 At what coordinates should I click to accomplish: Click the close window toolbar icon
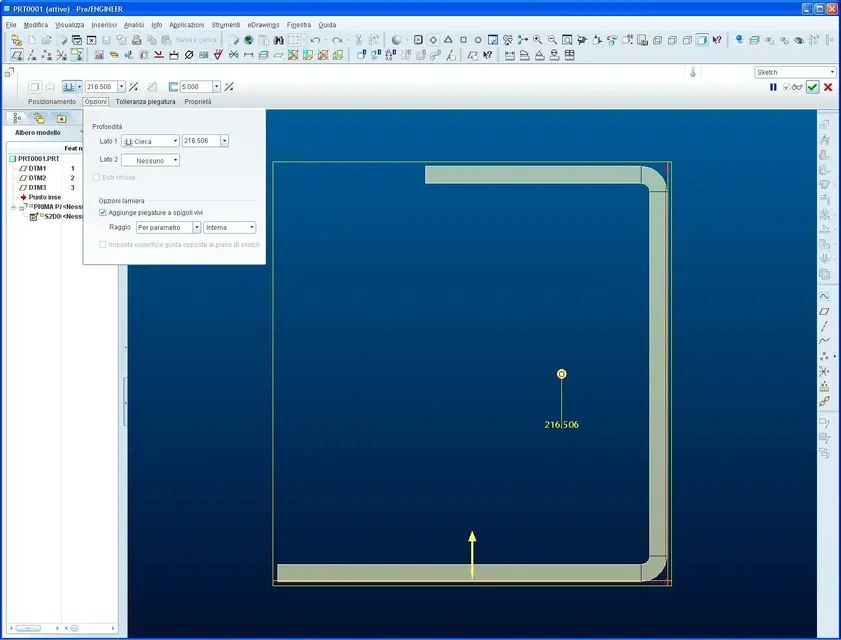tap(92, 40)
